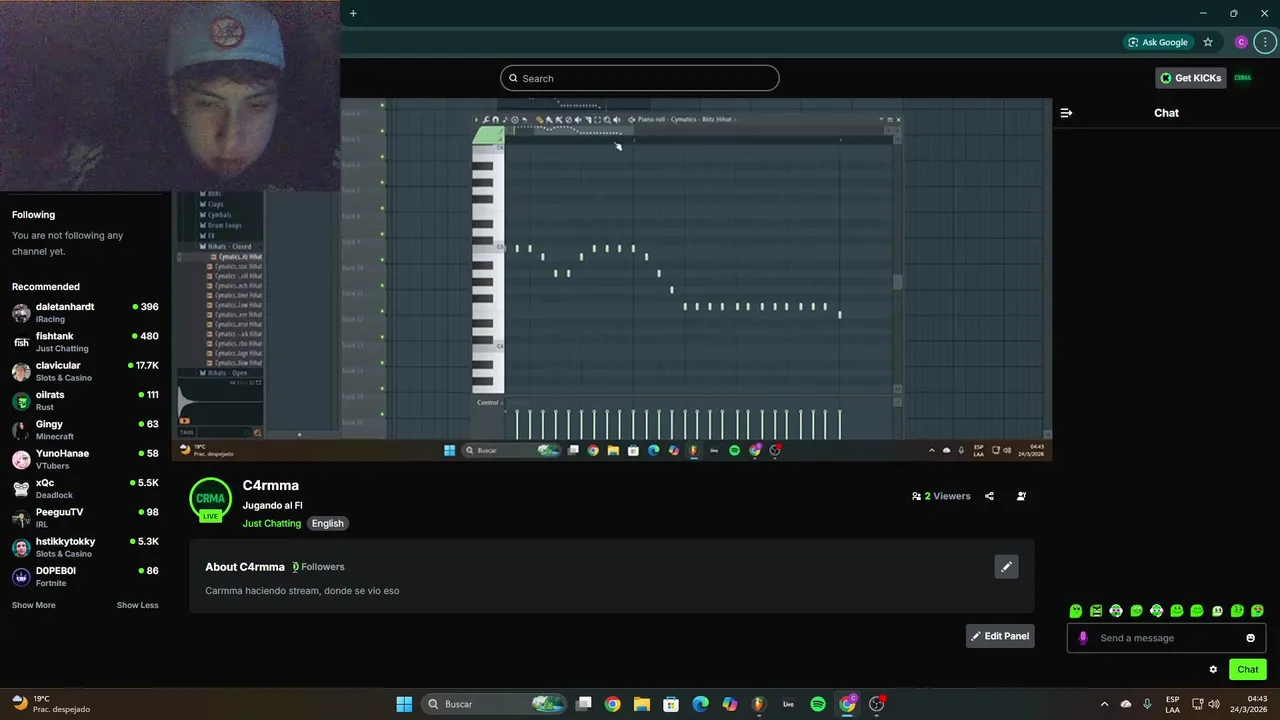Open the weather widget showing 19°C
Screen dimensions: 1280x720
[51, 704]
